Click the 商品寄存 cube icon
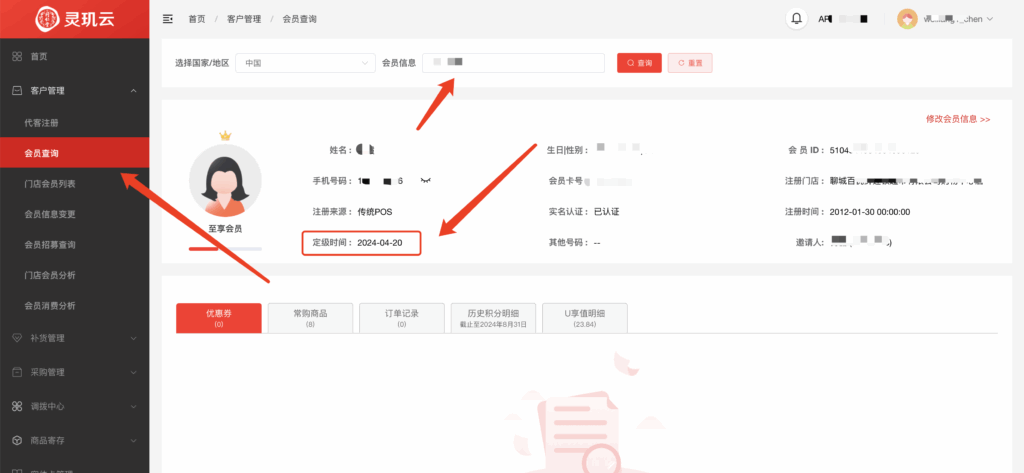The image size is (1024, 473). [18, 440]
